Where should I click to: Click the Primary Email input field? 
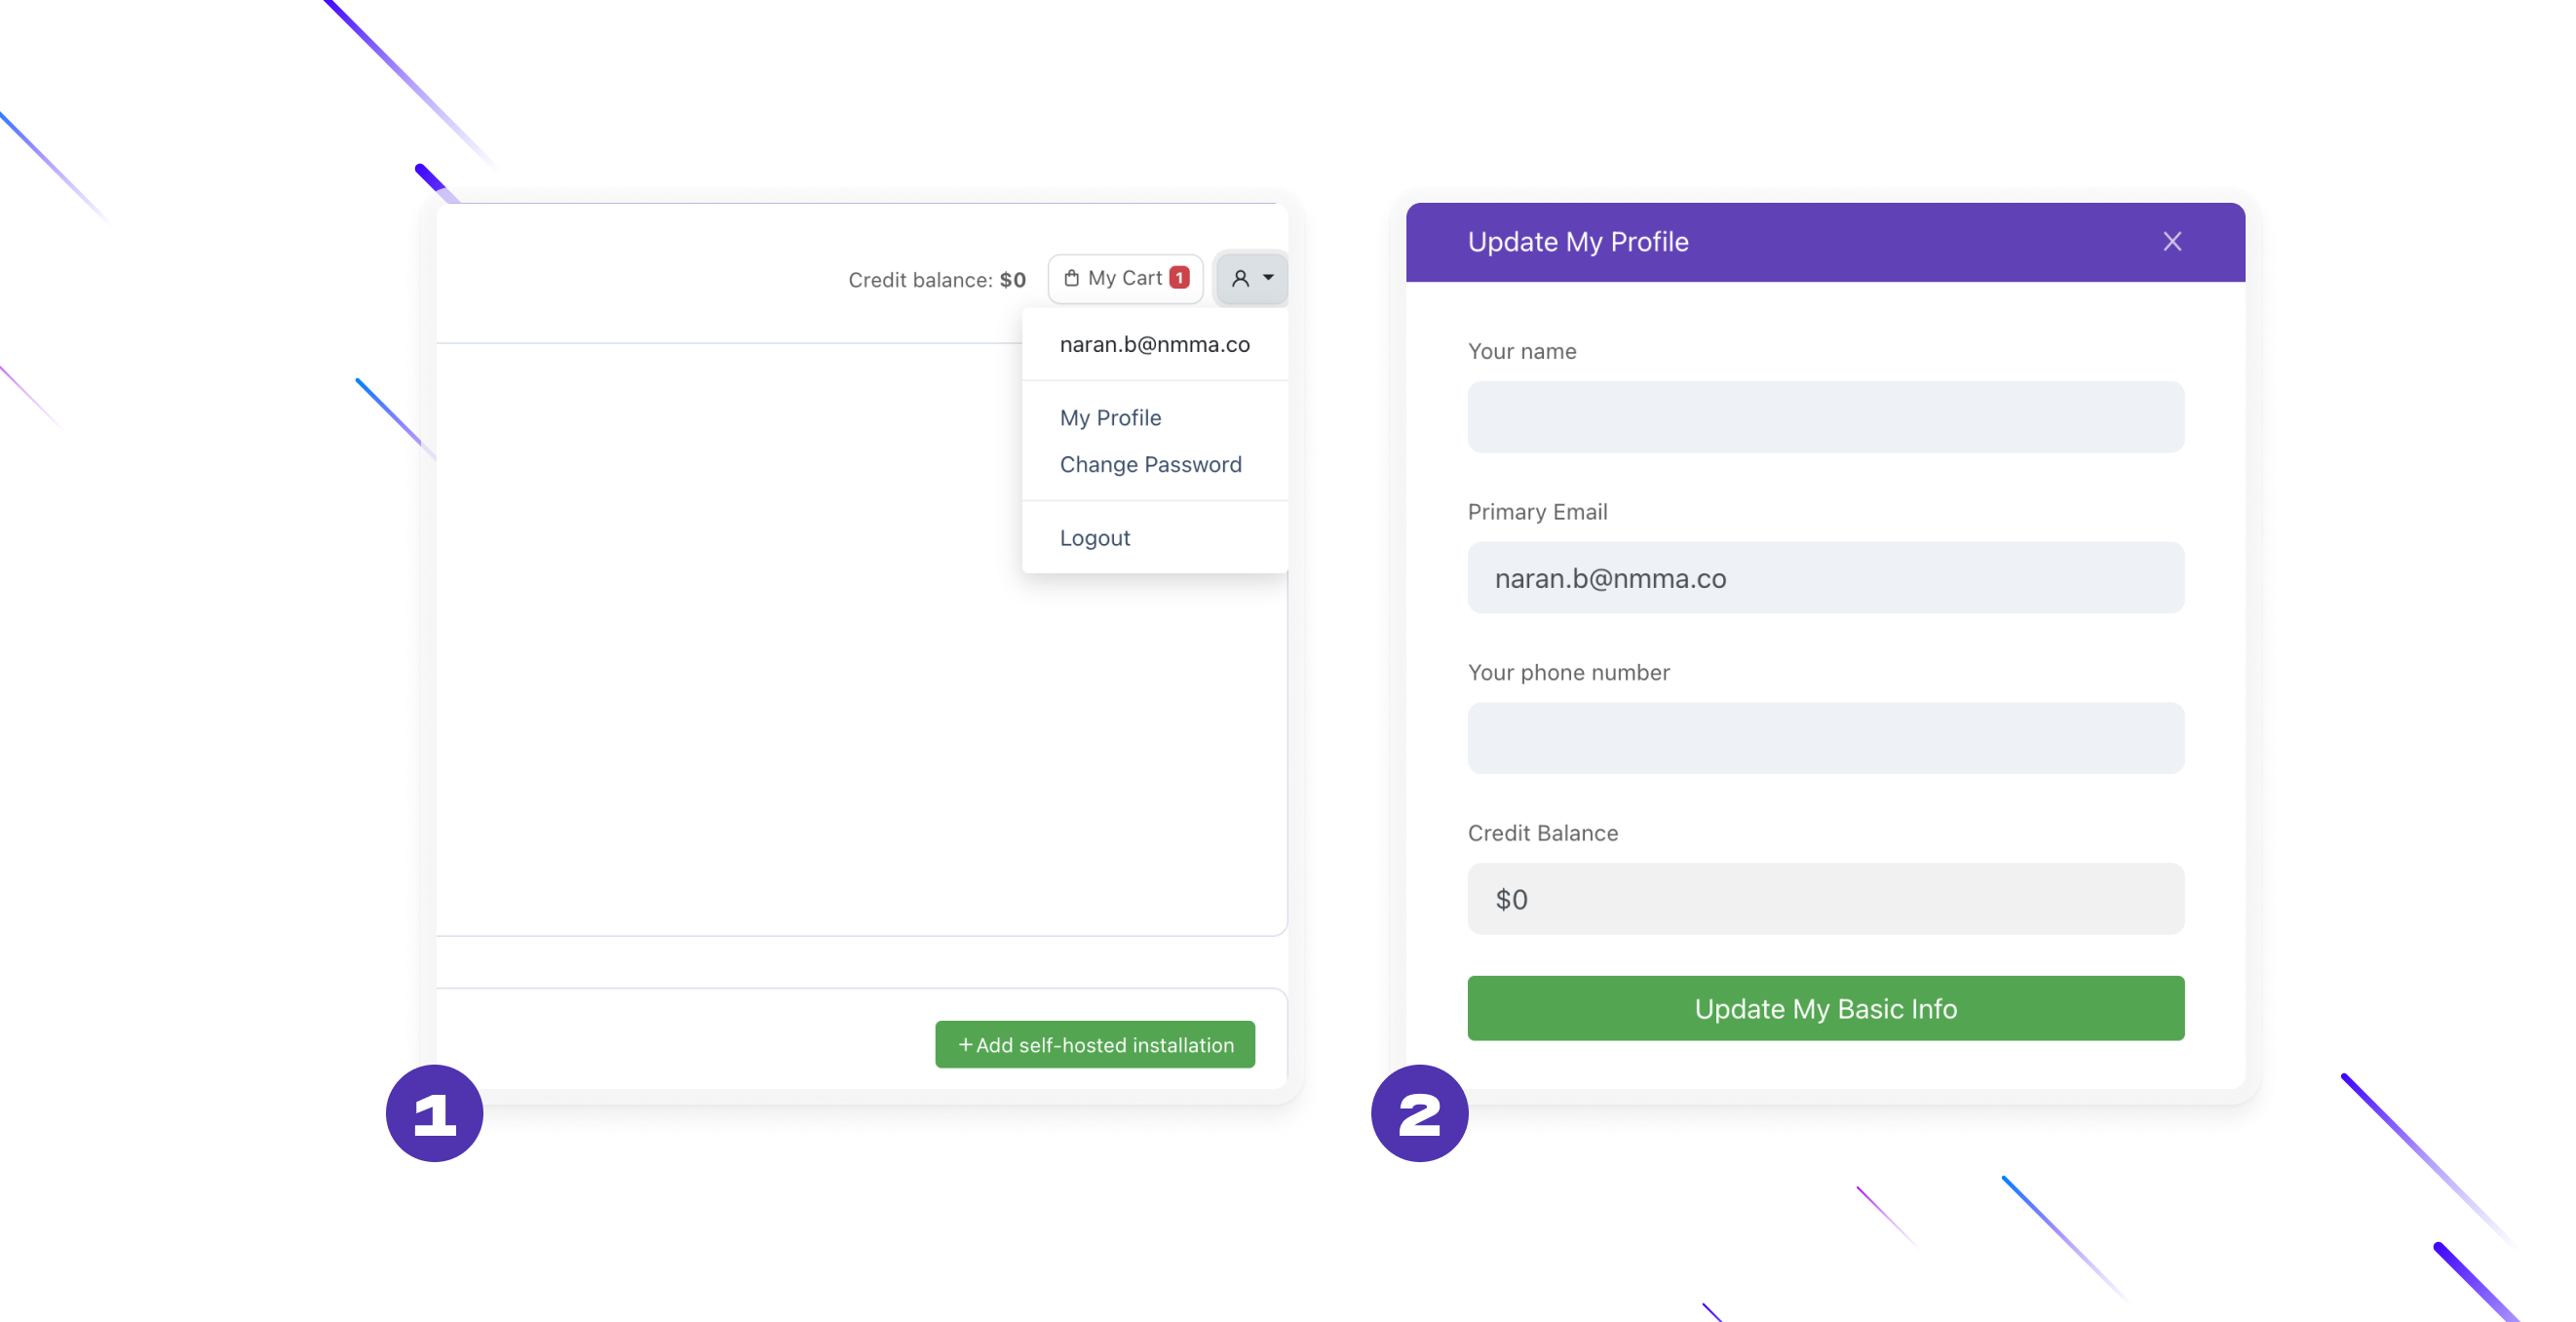[1825, 578]
